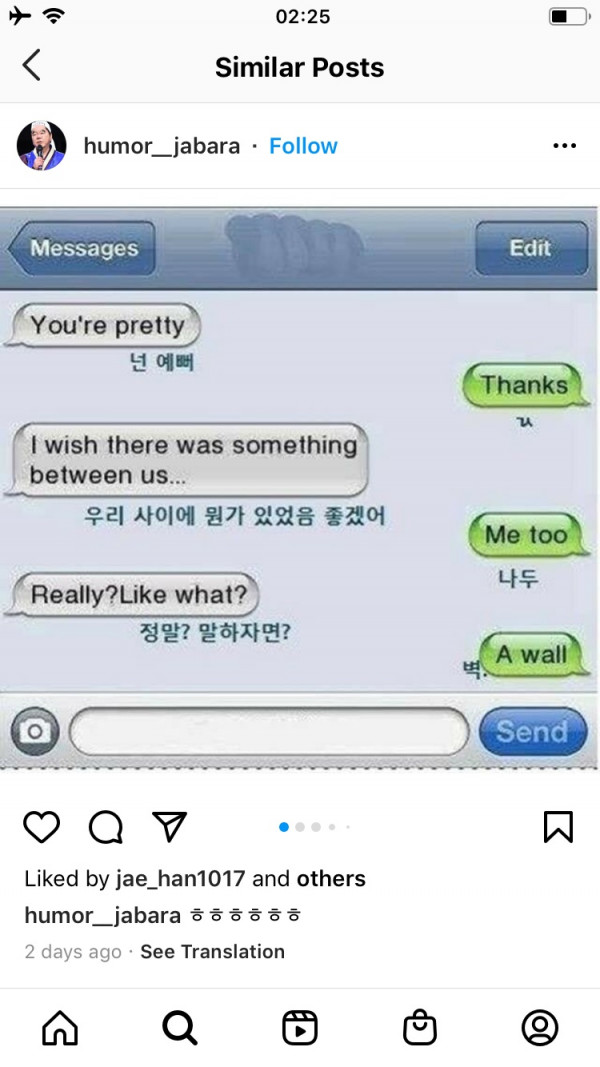The width and height of the screenshot is (600, 1067).
Task: Open the Search tab
Action: 180,1028
